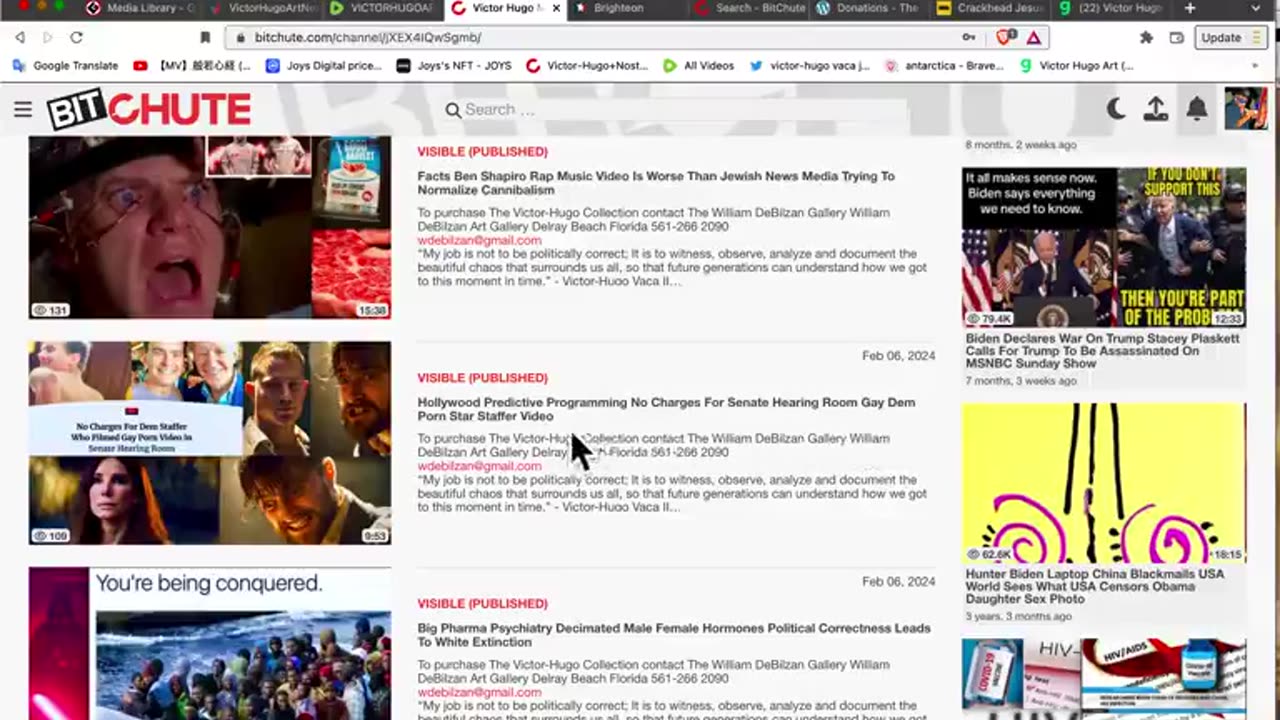
Task: Click the search magnifier icon
Action: [x=453, y=110]
